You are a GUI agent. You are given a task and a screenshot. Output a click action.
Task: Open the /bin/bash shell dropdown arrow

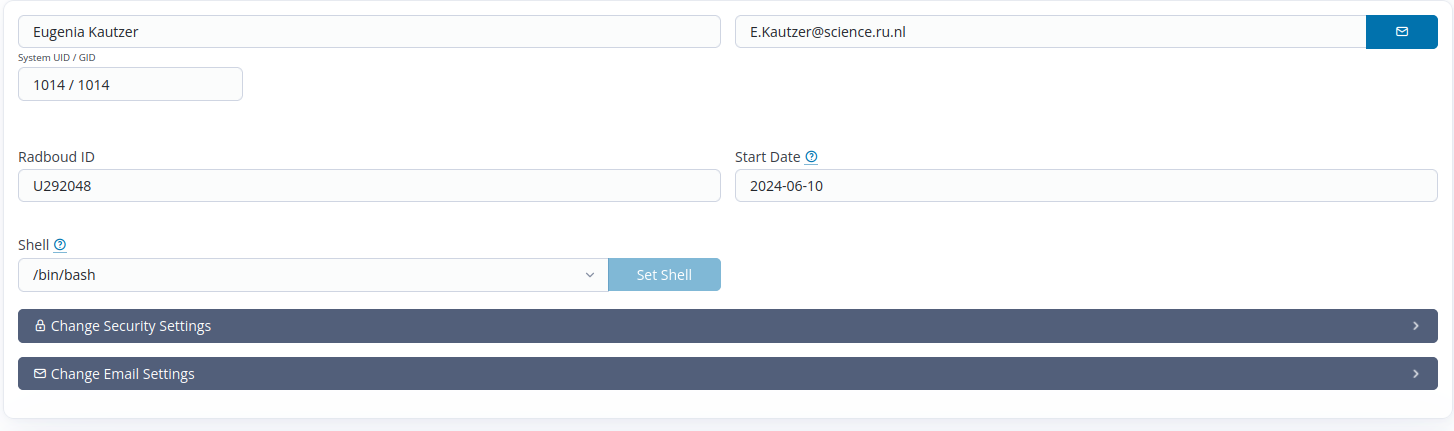pyautogui.click(x=590, y=275)
